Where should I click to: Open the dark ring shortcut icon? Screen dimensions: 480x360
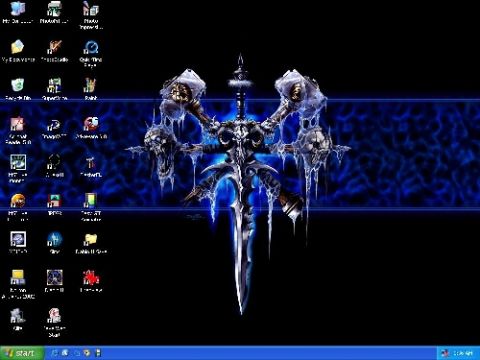[x=54, y=162]
